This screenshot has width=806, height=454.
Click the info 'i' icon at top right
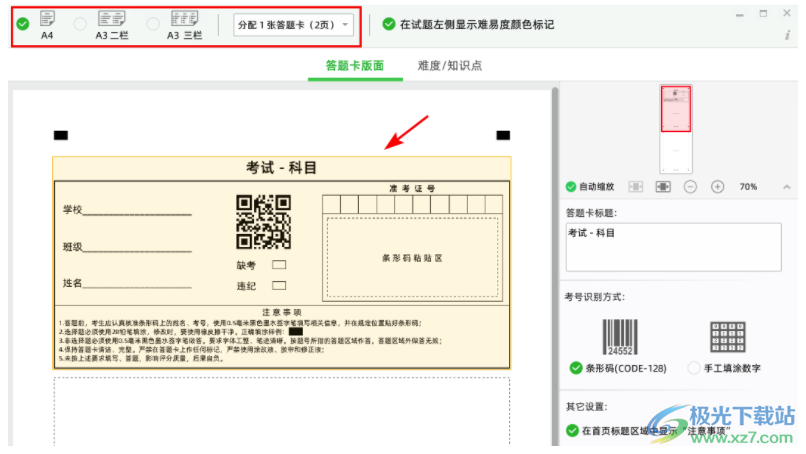click(x=787, y=35)
